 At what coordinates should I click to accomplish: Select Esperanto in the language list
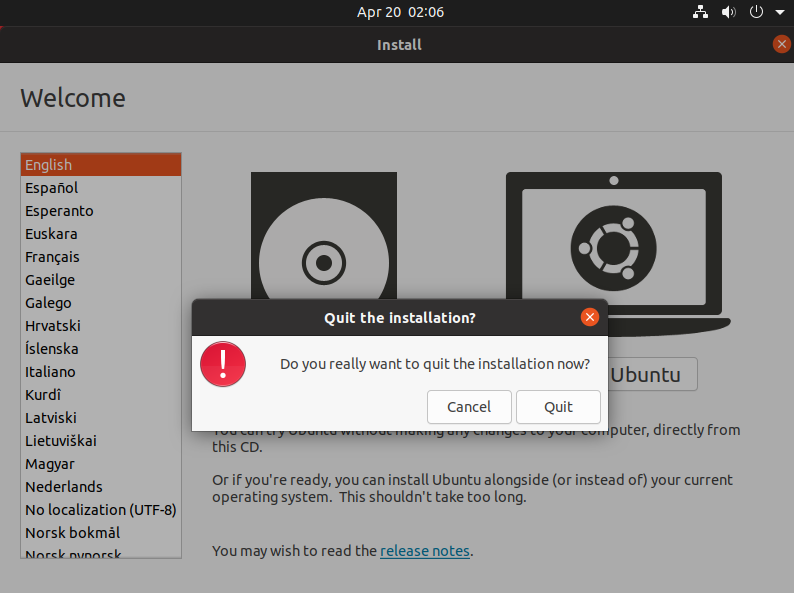(101, 211)
